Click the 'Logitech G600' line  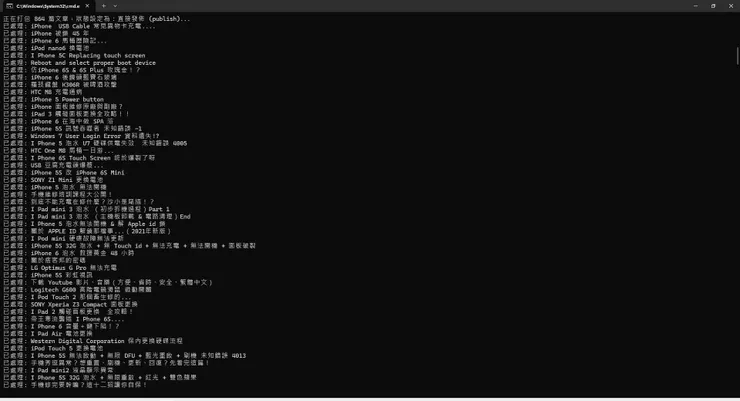coord(77,290)
